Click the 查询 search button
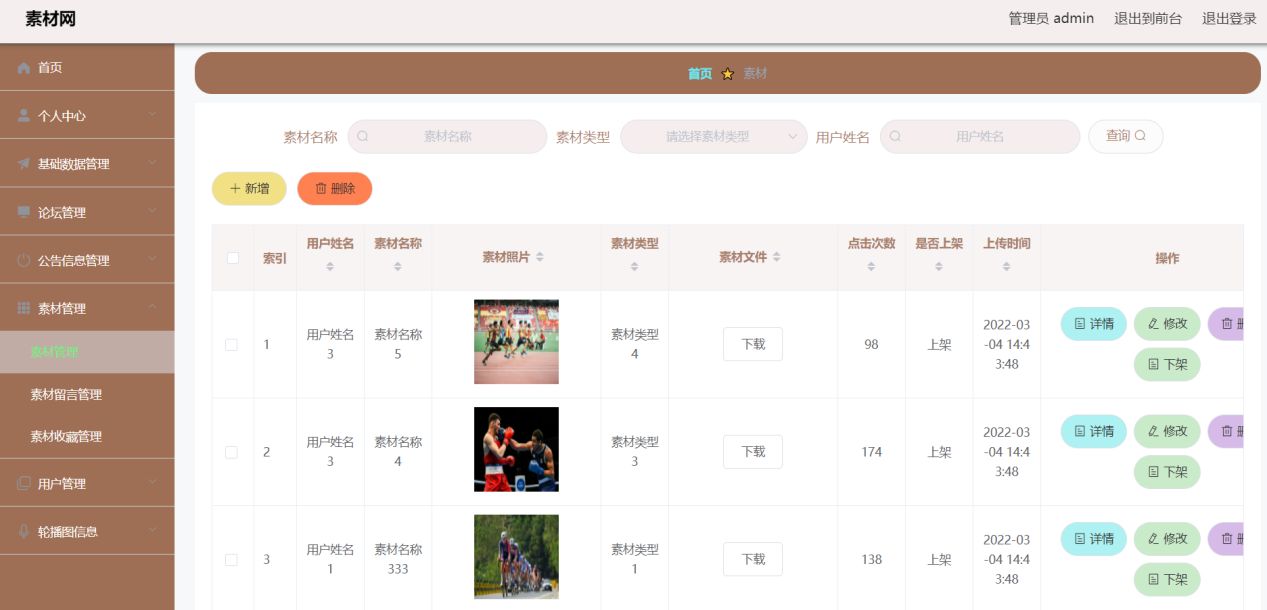The image size is (1267, 610). (x=1126, y=136)
